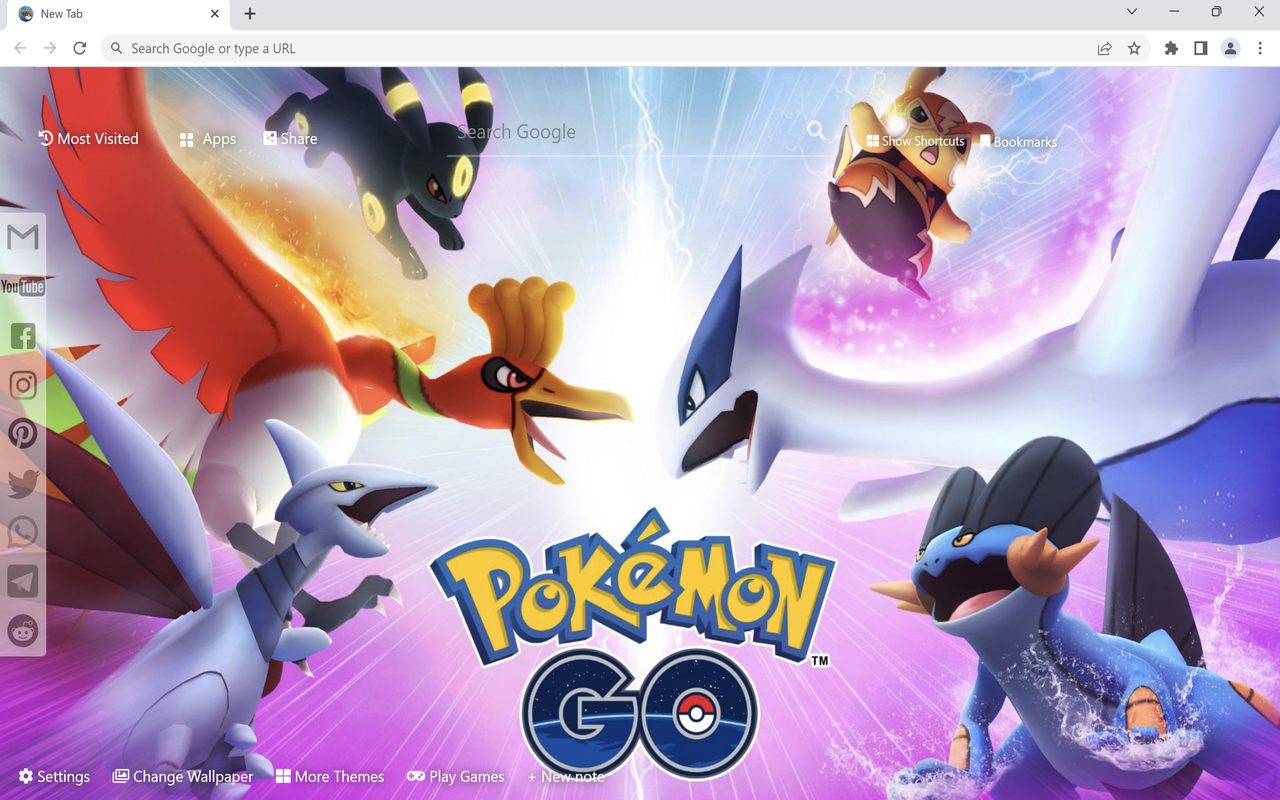Open Reddit sidebar shortcut
The height and width of the screenshot is (800, 1280).
tap(23, 631)
